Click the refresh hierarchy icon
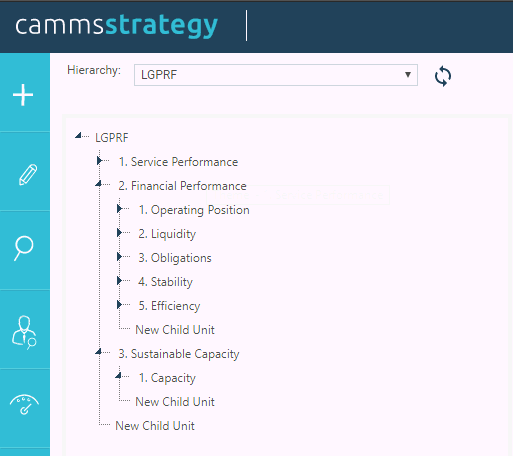Viewport: 513px width, 456px height. pyautogui.click(x=443, y=76)
